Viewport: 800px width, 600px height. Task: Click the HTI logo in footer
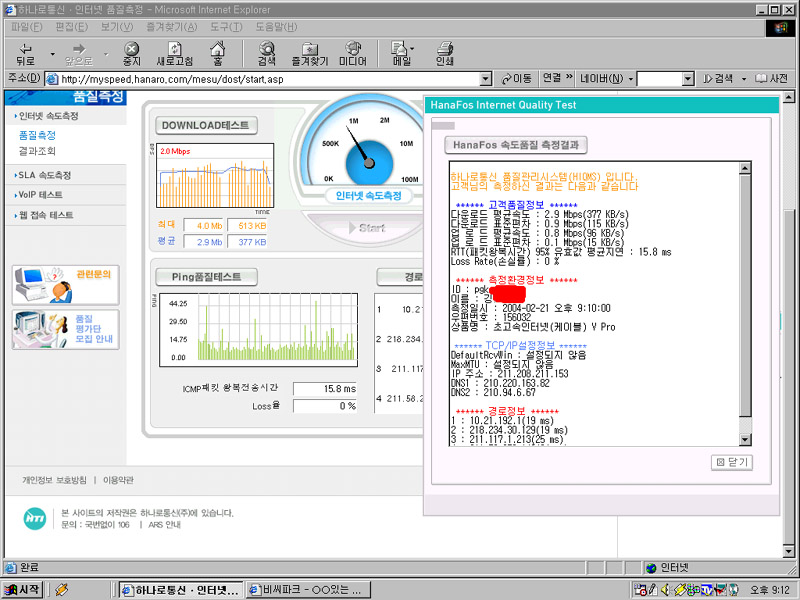click(35, 518)
